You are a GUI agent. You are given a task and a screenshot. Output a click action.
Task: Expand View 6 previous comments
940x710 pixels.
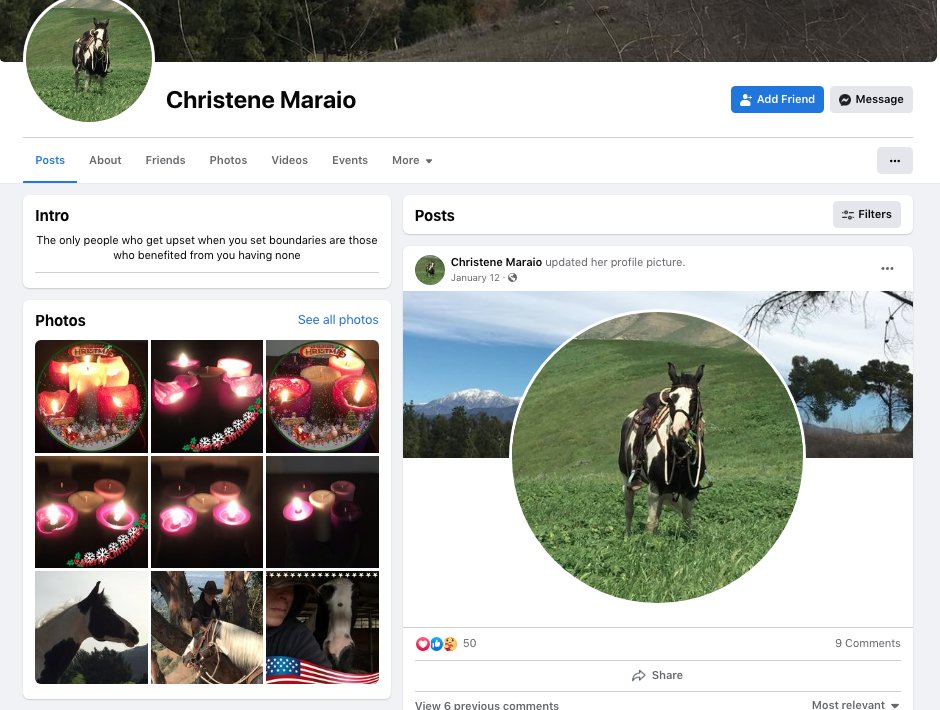coord(487,705)
